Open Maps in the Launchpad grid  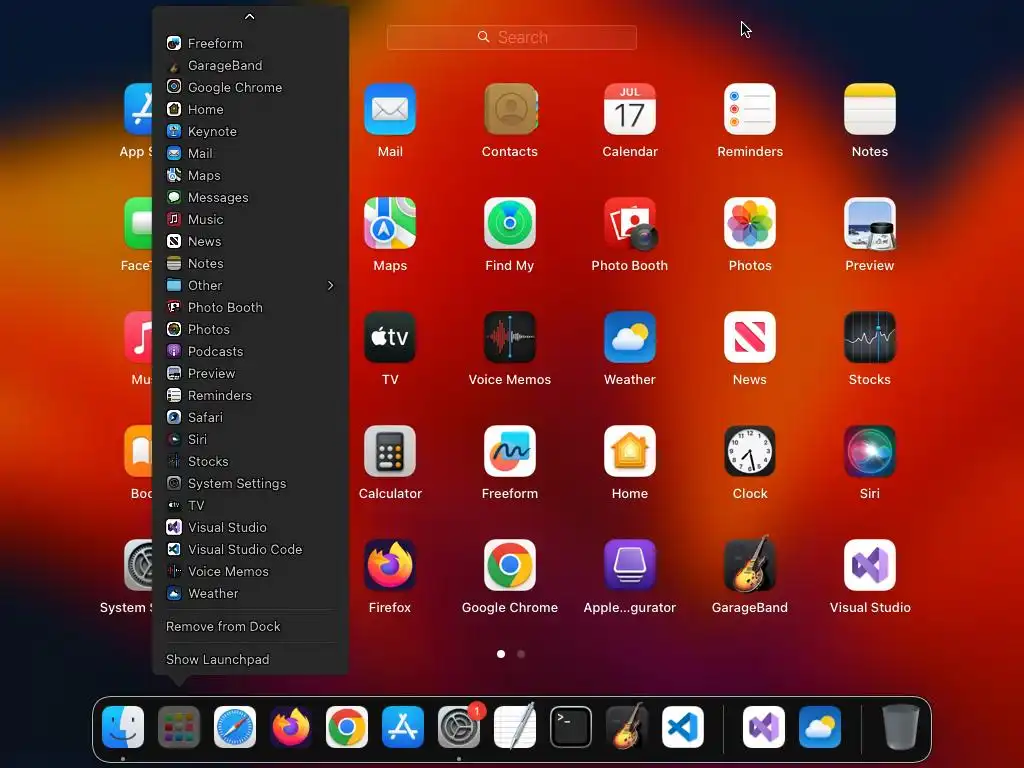coord(390,223)
